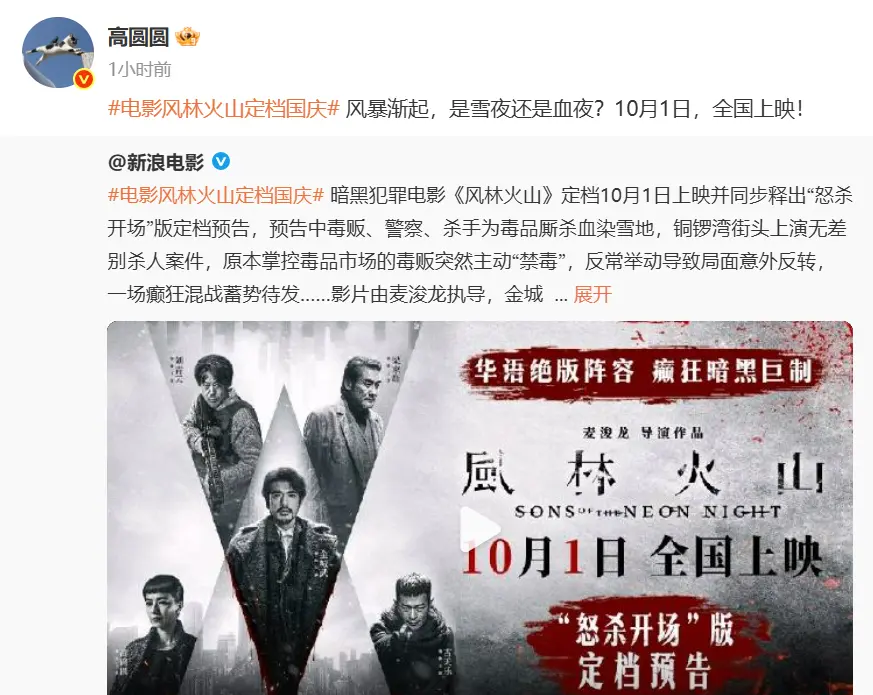This screenshot has height=695, width=873.
Task: Click the reposted post body text
Action: pyautogui.click(x=480, y=244)
